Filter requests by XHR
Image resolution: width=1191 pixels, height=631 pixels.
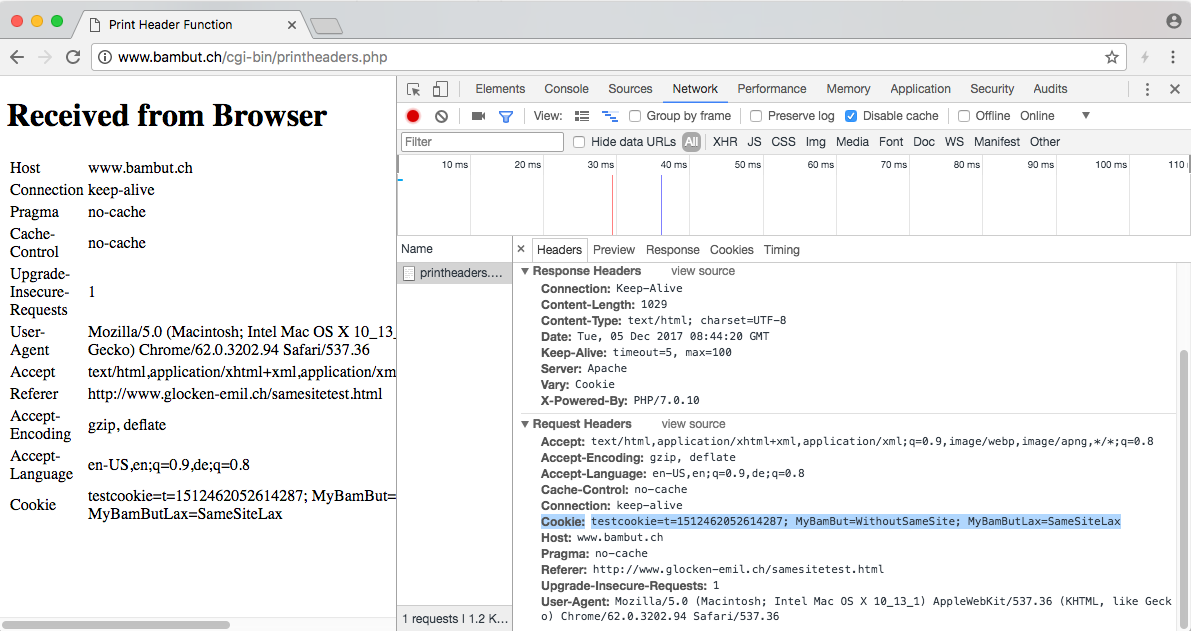pyautogui.click(x=725, y=142)
